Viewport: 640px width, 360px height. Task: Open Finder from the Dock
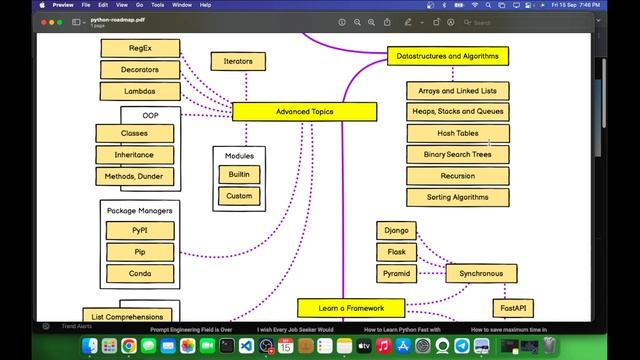(x=90, y=346)
